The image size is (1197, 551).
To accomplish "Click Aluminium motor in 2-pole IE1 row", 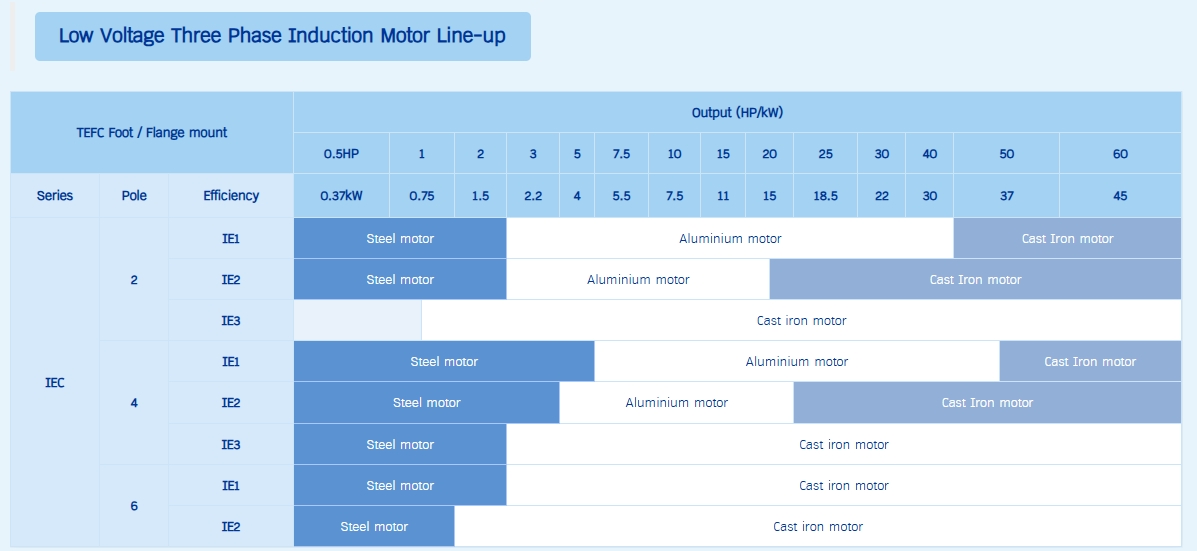I will point(730,239).
